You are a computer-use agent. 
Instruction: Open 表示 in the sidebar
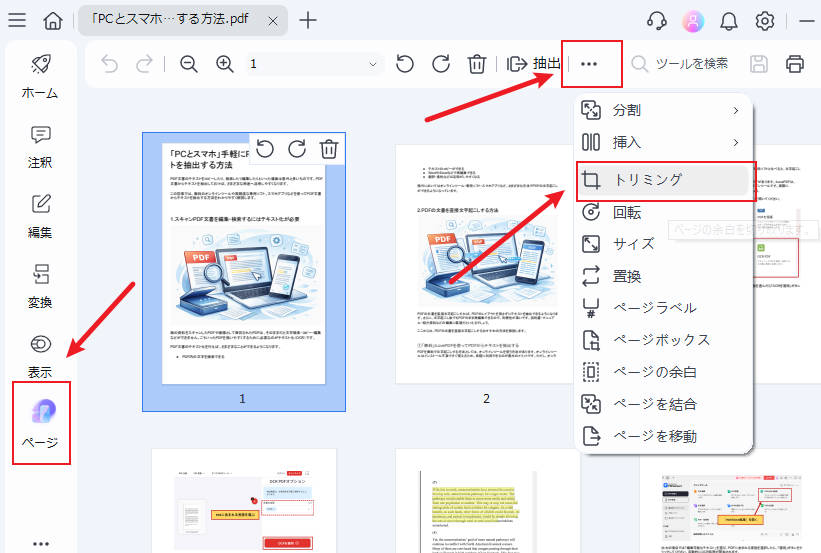(40, 357)
